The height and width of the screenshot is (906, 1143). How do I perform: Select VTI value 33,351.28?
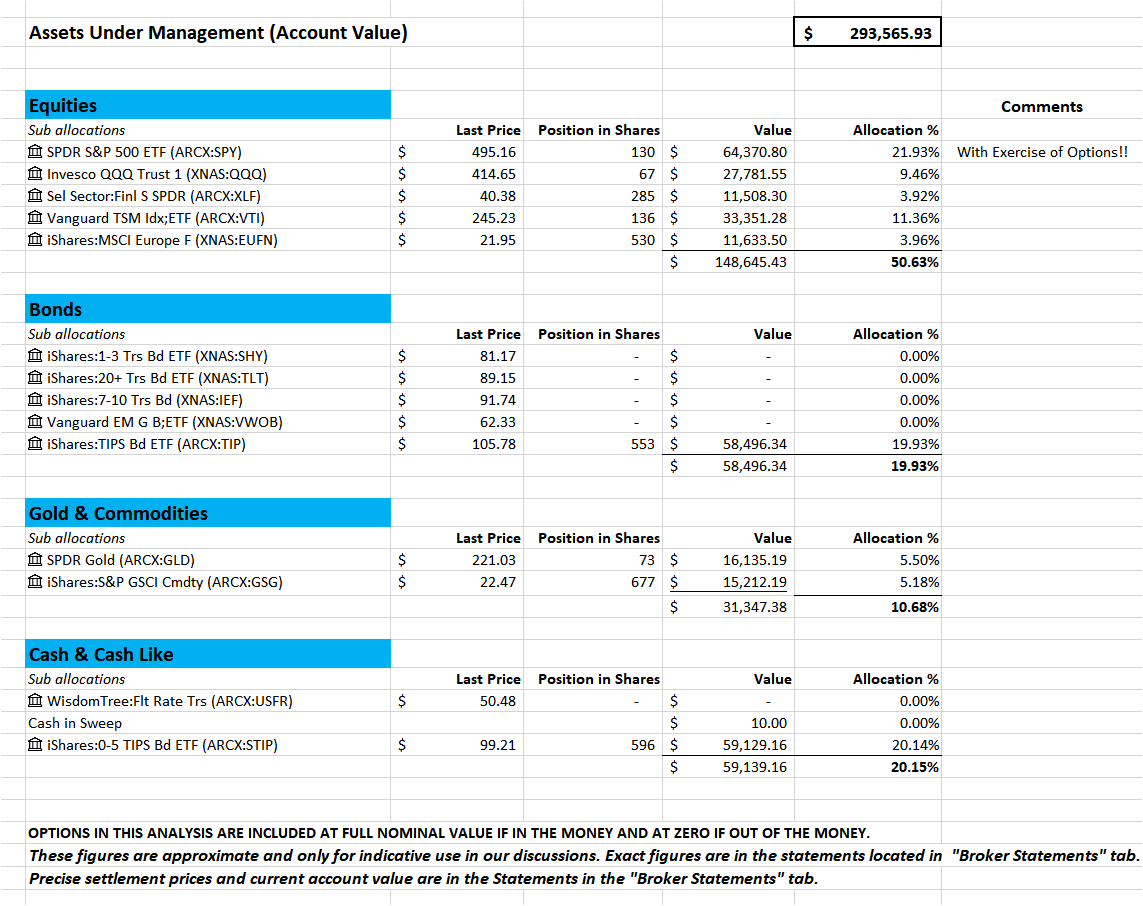click(x=754, y=218)
